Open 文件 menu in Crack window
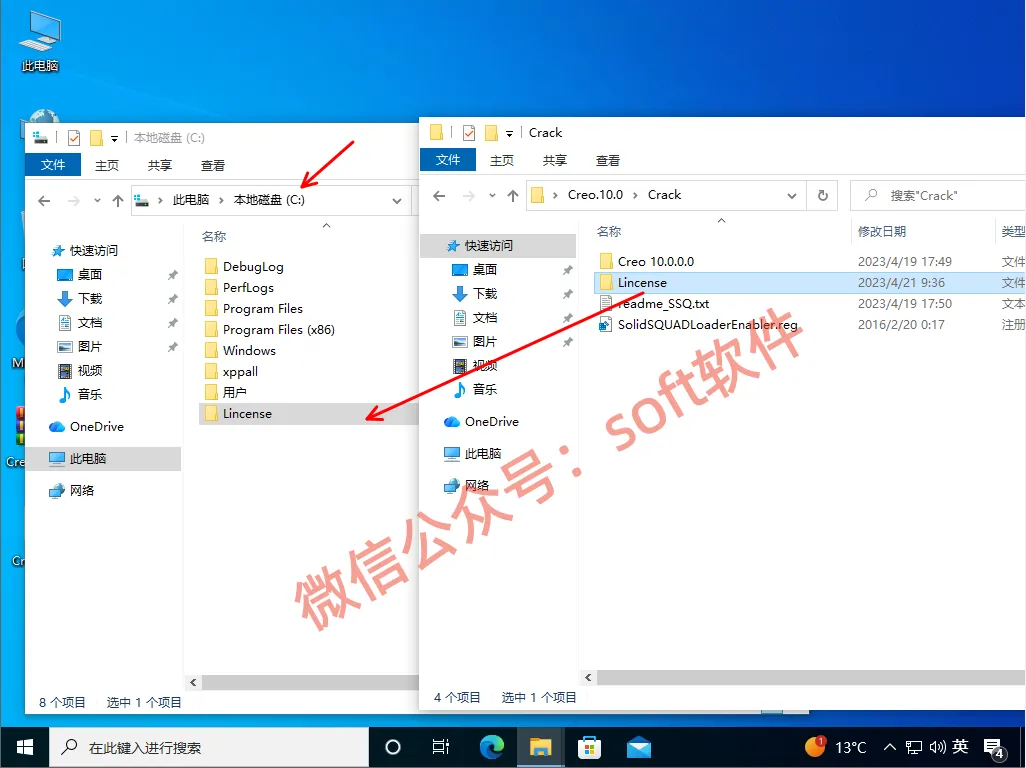This screenshot has width=1026, height=768. 448,160
